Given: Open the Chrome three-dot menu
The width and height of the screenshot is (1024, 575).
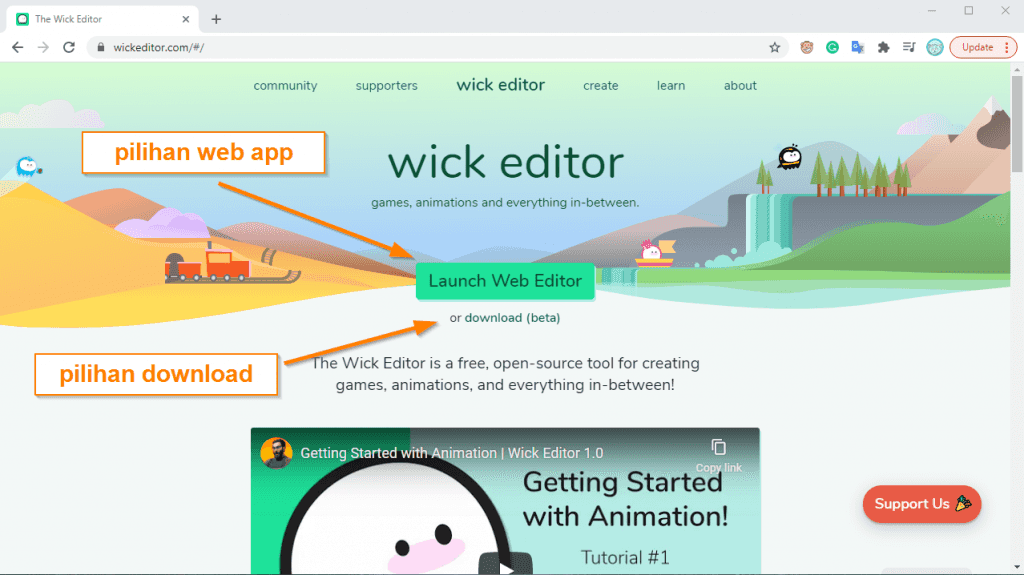Looking at the screenshot, I should coord(1006,47).
